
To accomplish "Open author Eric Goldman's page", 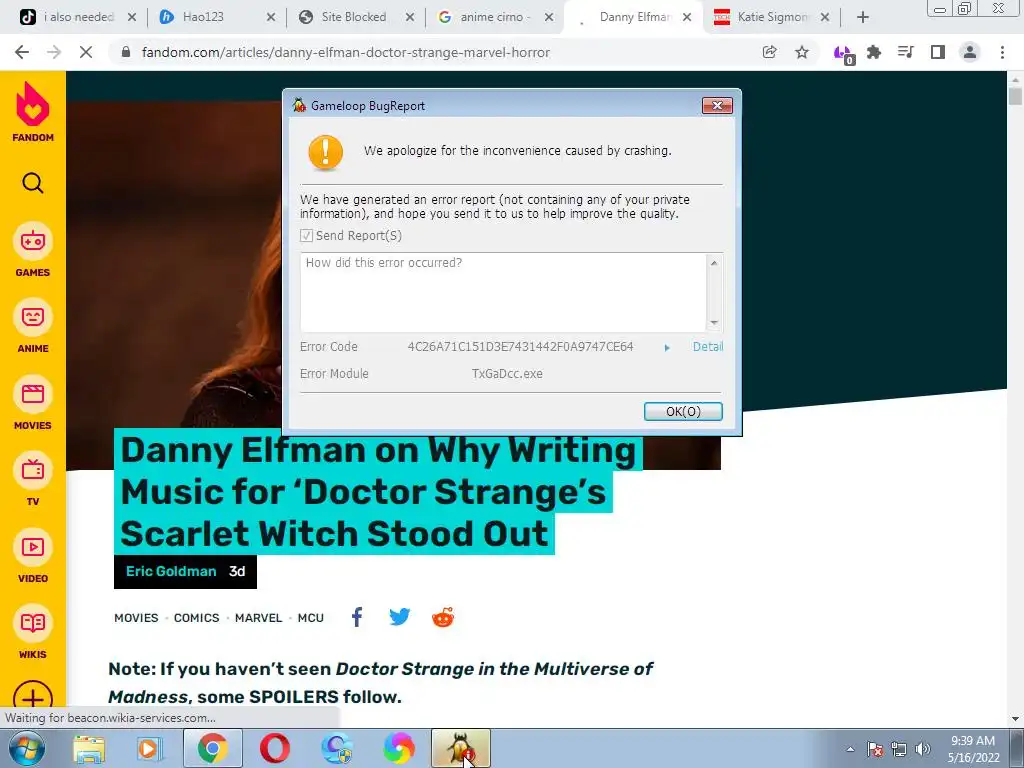I will pyautogui.click(x=171, y=571).
